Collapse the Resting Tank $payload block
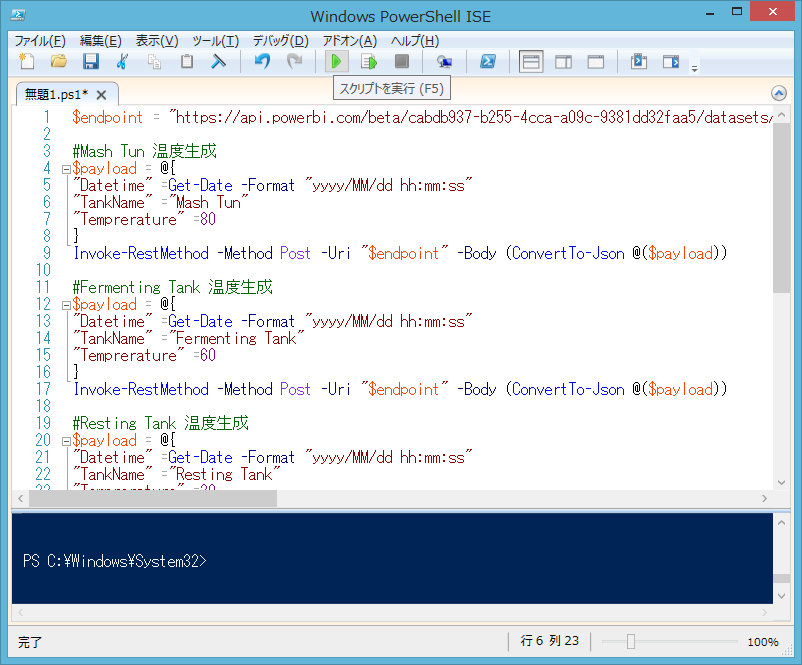 coord(66,441)
